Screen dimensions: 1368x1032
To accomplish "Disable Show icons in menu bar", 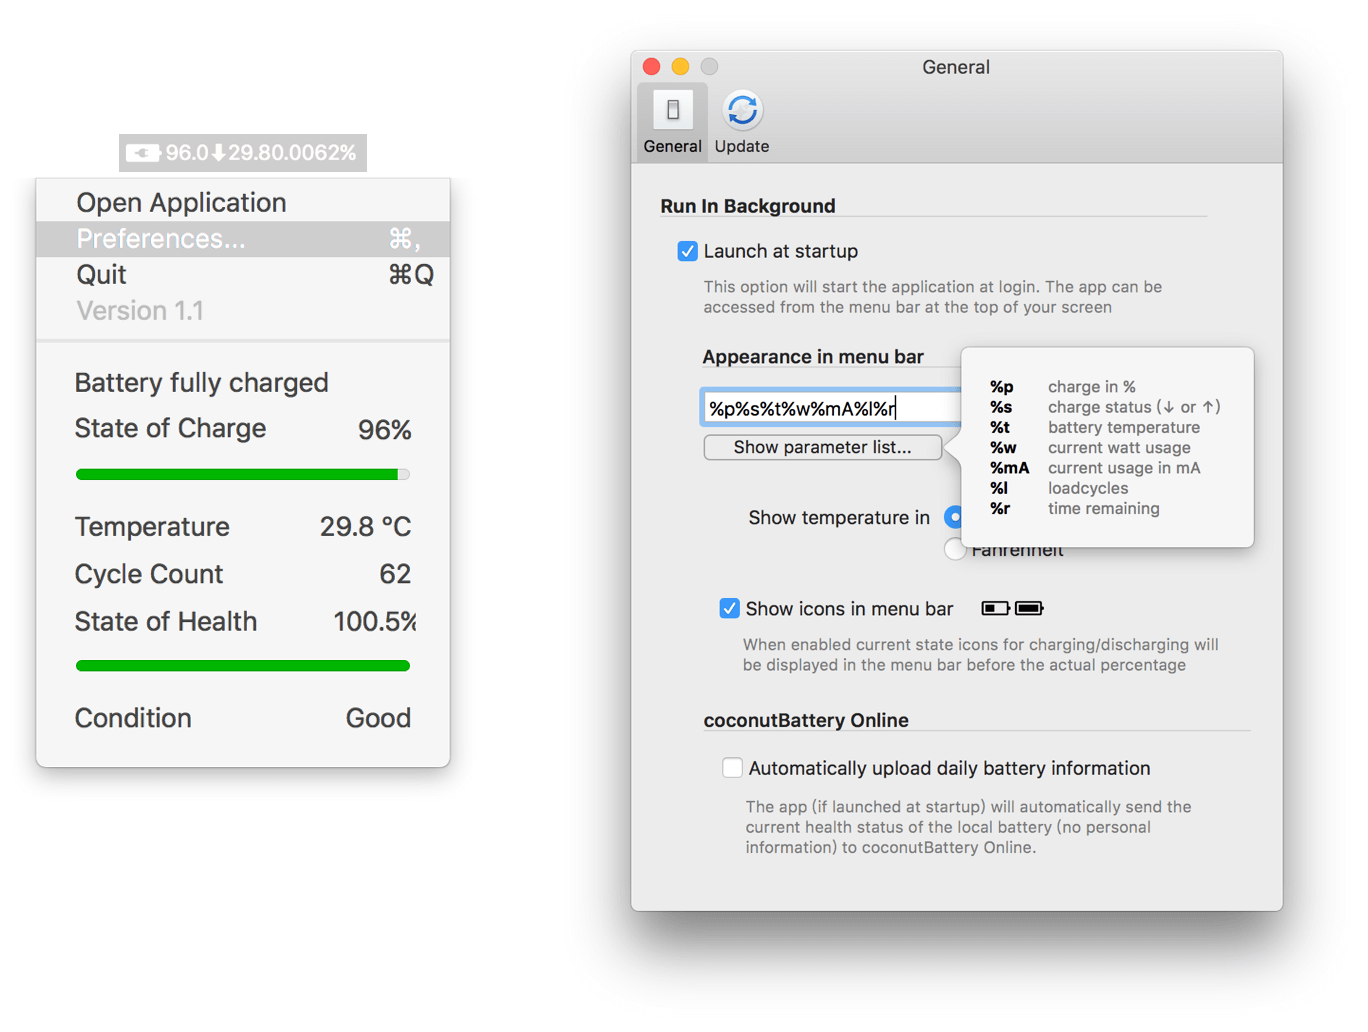I will [x=729, y=608].
